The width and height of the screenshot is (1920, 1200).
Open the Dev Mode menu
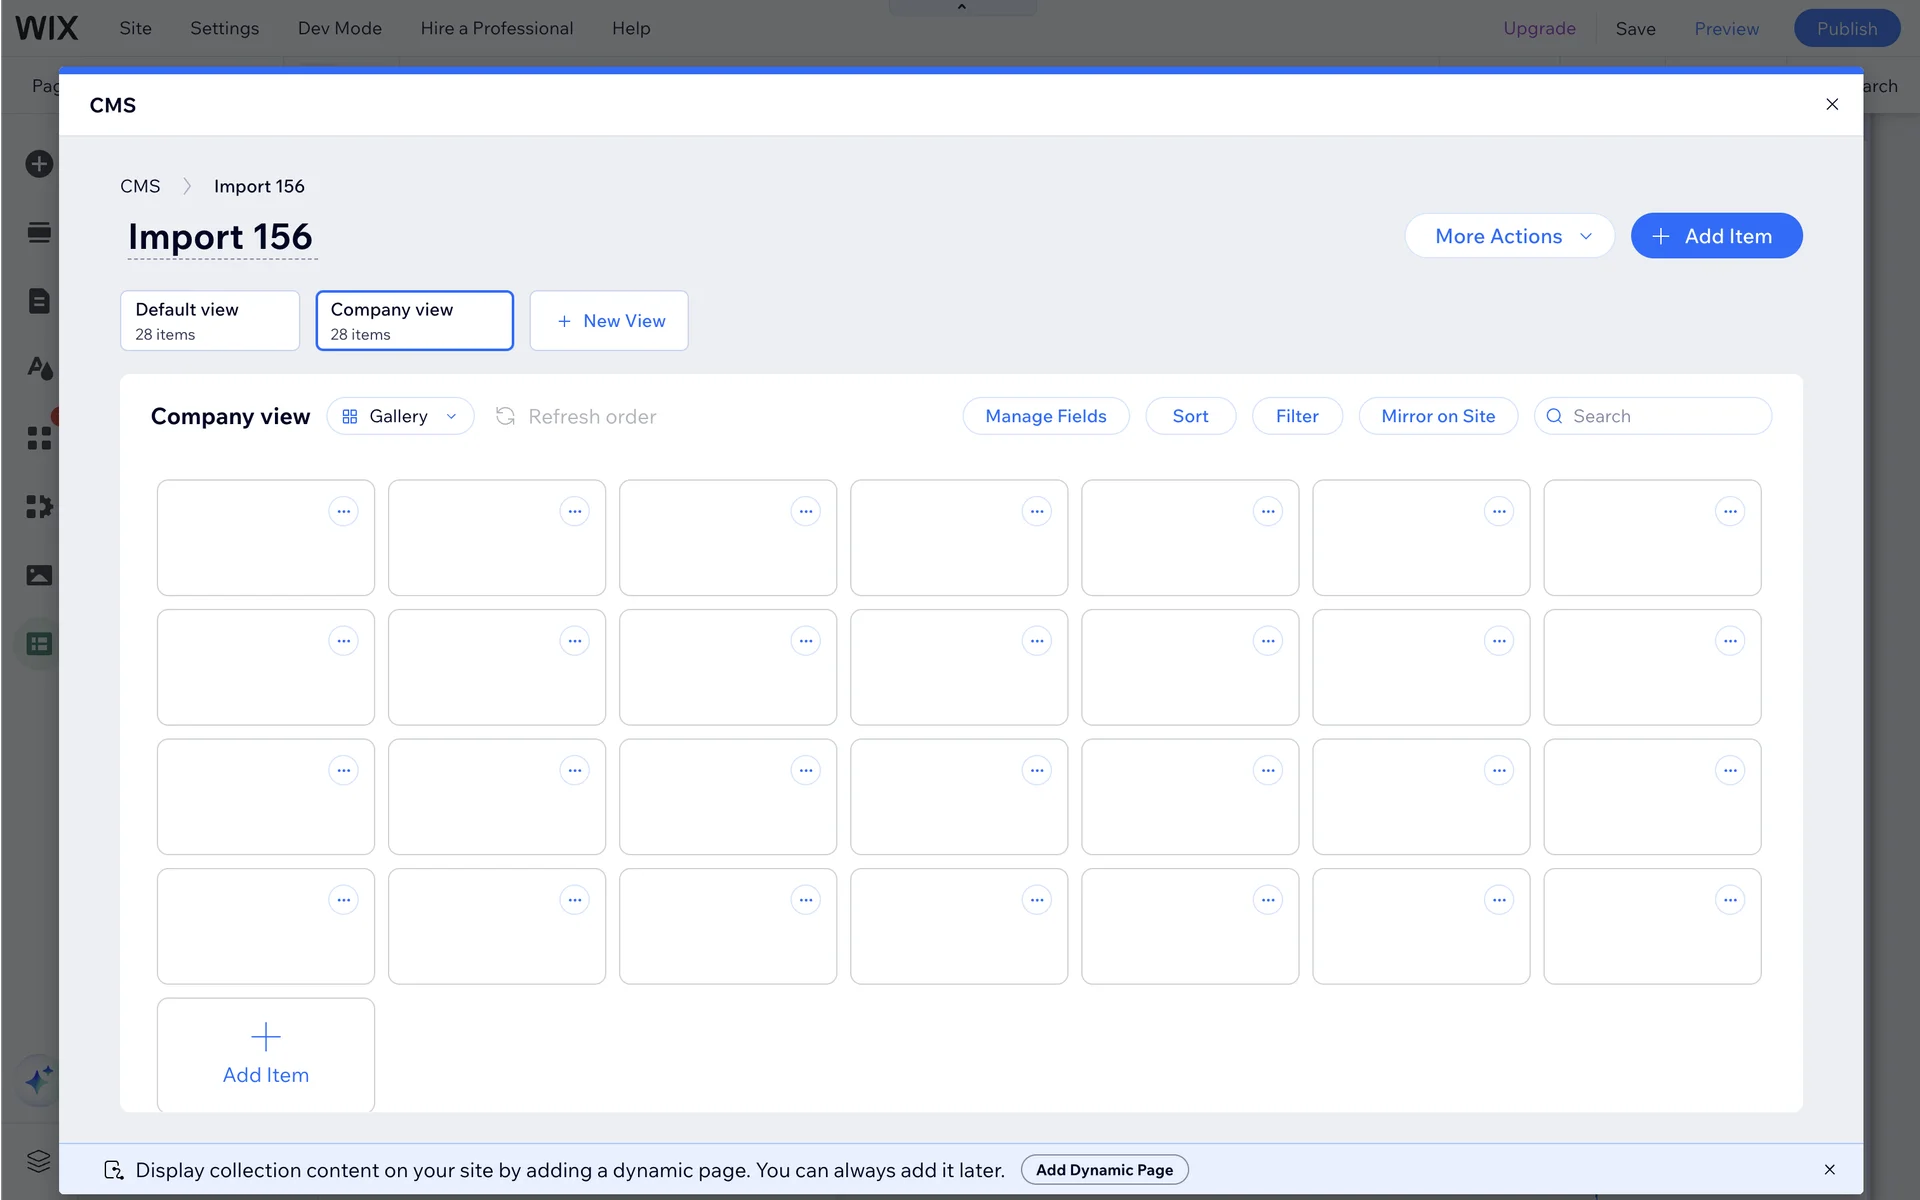tap(339, 28)
